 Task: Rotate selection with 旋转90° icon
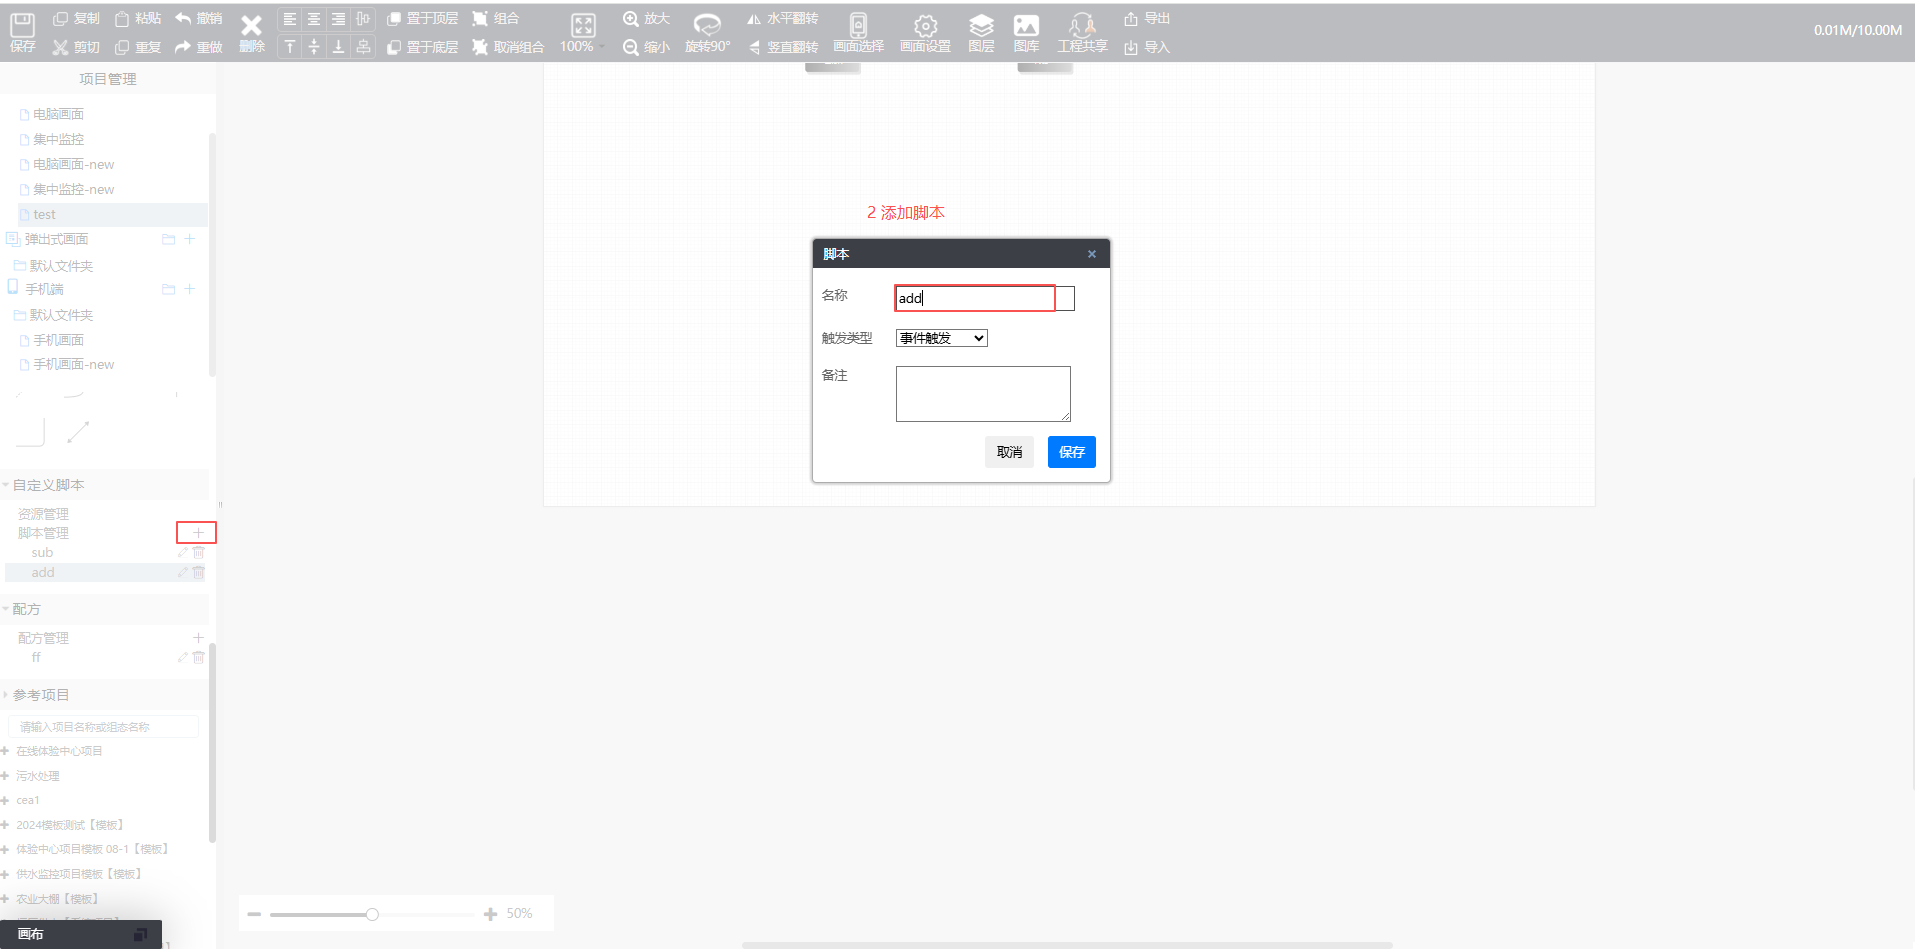[x=707, y=26]
